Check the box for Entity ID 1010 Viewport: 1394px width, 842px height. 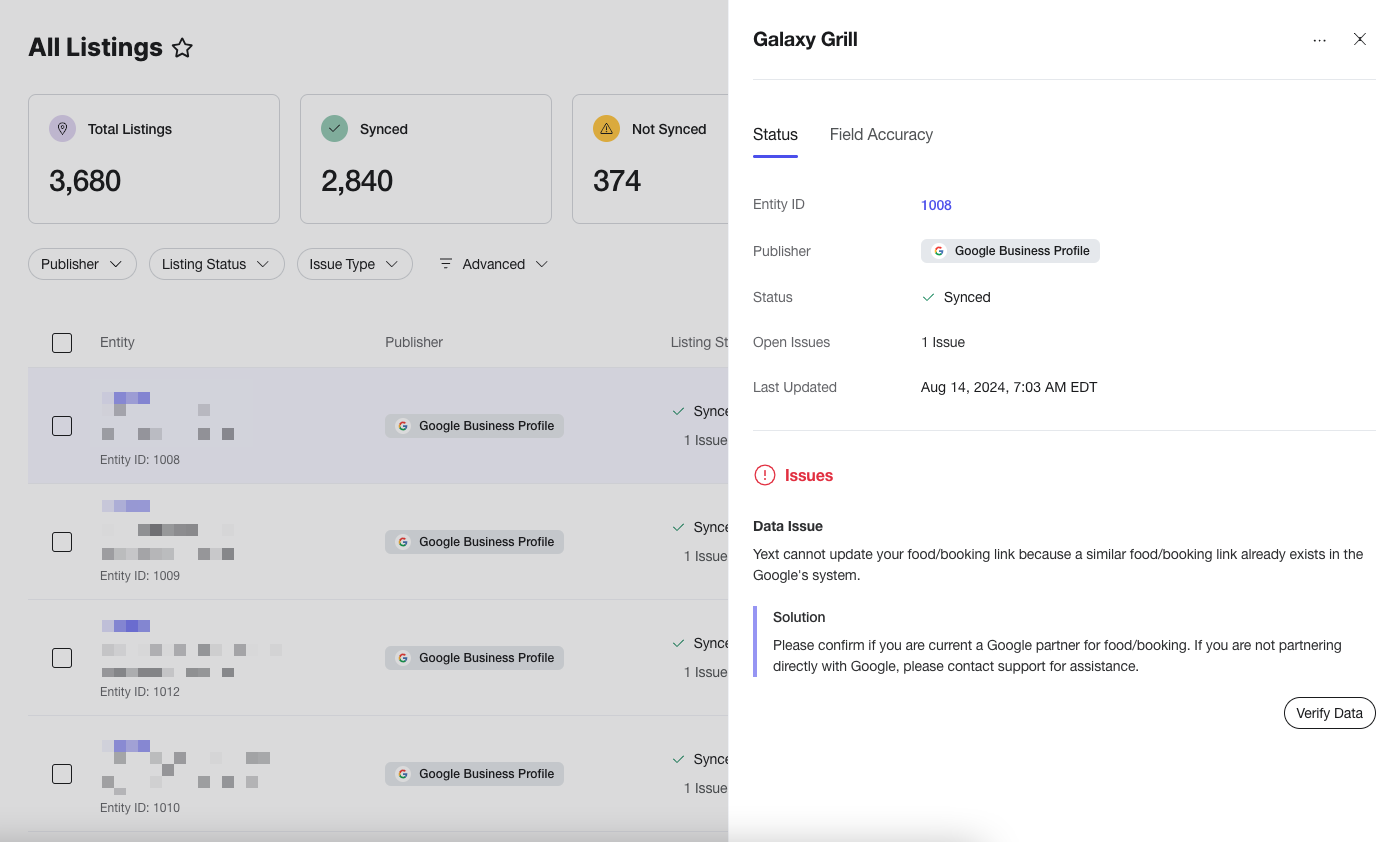tap(62, 774)
